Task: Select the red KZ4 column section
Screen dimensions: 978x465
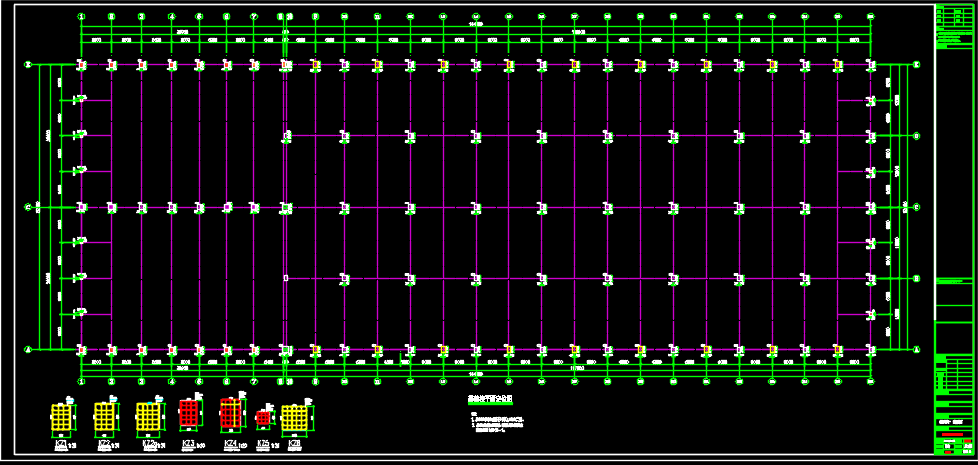Action: [x=231, y=414]
